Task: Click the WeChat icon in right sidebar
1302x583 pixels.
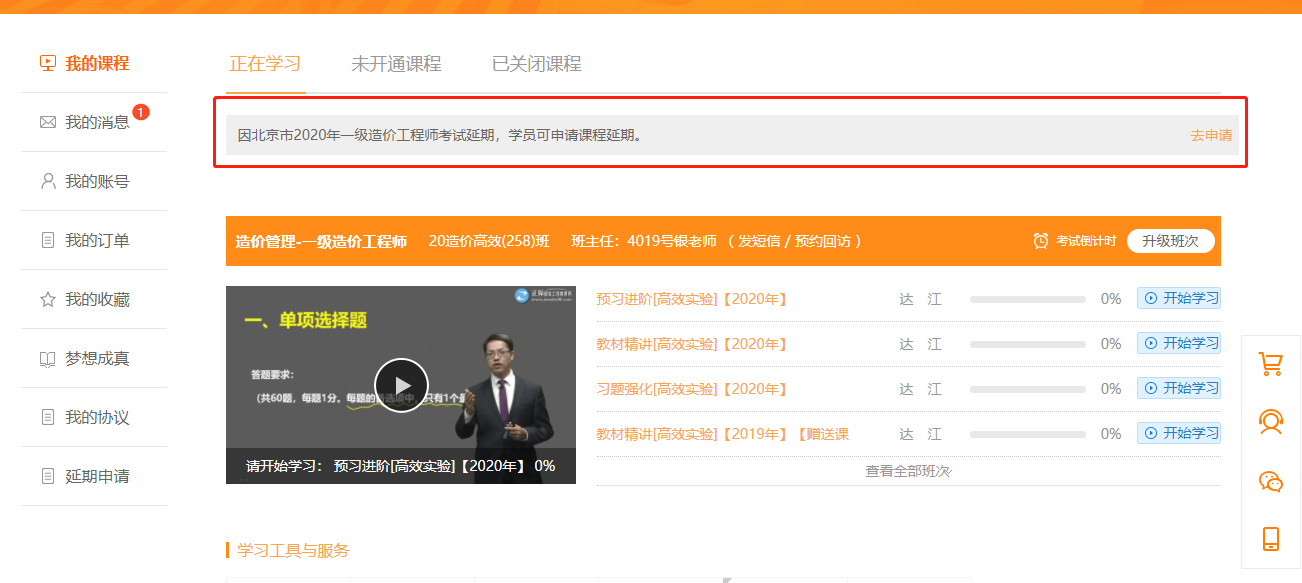Action: coord(1270,482)
